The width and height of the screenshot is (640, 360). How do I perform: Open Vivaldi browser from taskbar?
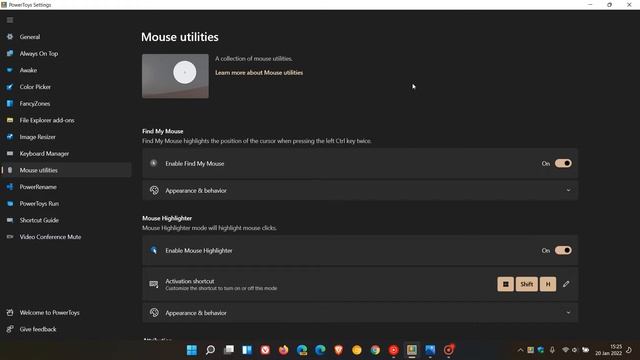click(x=265, y=350)
